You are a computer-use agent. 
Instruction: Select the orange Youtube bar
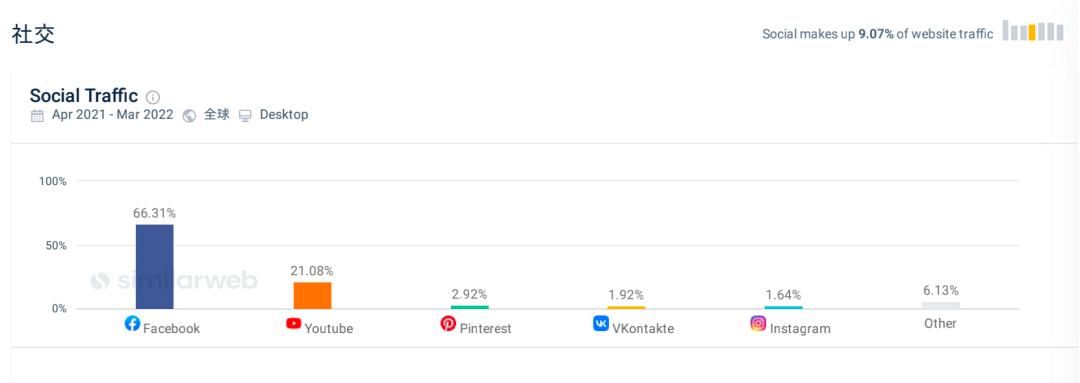tap(312, 296)
